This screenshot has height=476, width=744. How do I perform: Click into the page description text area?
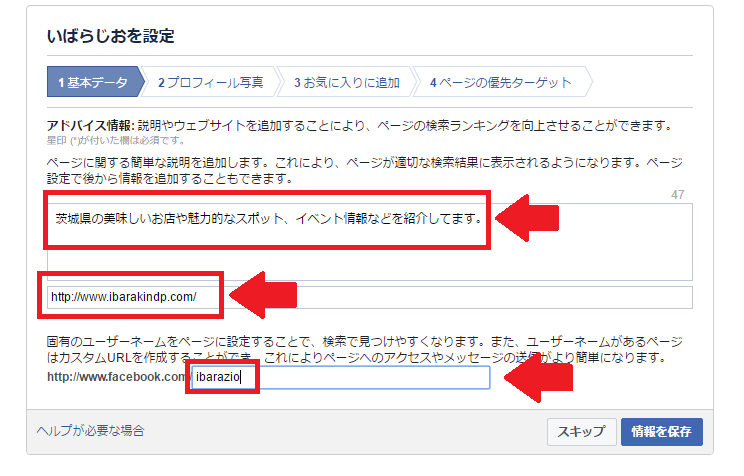click(x=370, y=242)
